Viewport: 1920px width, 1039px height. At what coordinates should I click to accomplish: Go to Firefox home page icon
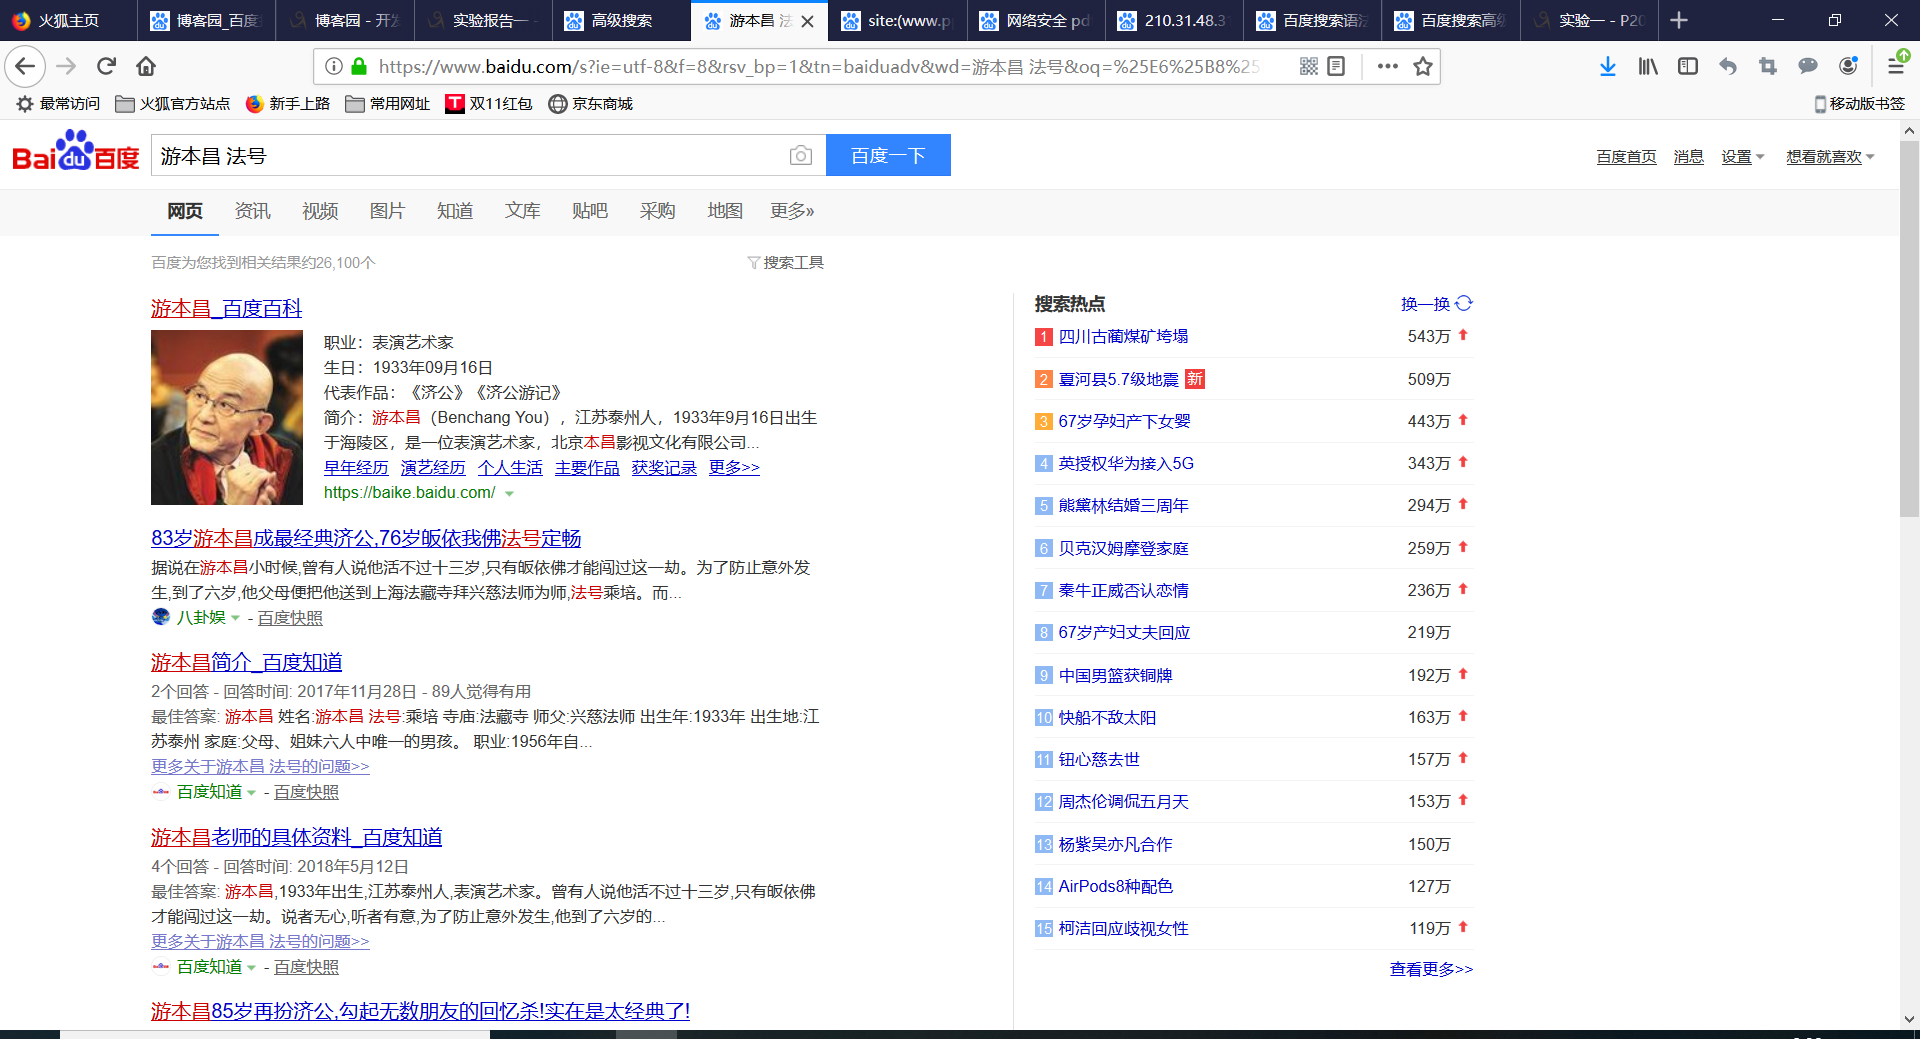click(x=146, y=66)
